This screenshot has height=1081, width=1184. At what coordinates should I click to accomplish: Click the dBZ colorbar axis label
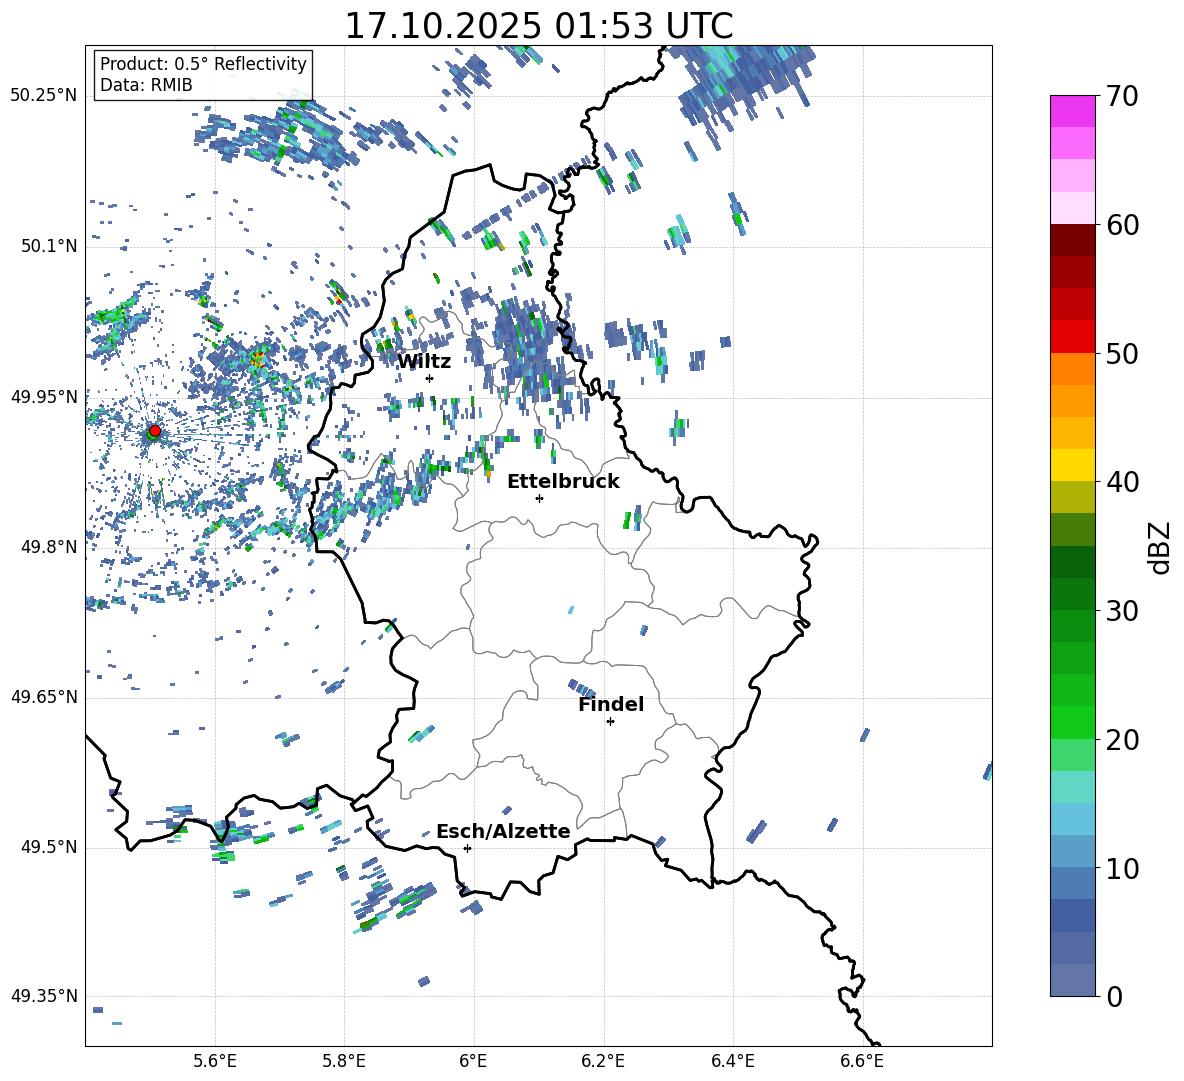click(1161, 547)
